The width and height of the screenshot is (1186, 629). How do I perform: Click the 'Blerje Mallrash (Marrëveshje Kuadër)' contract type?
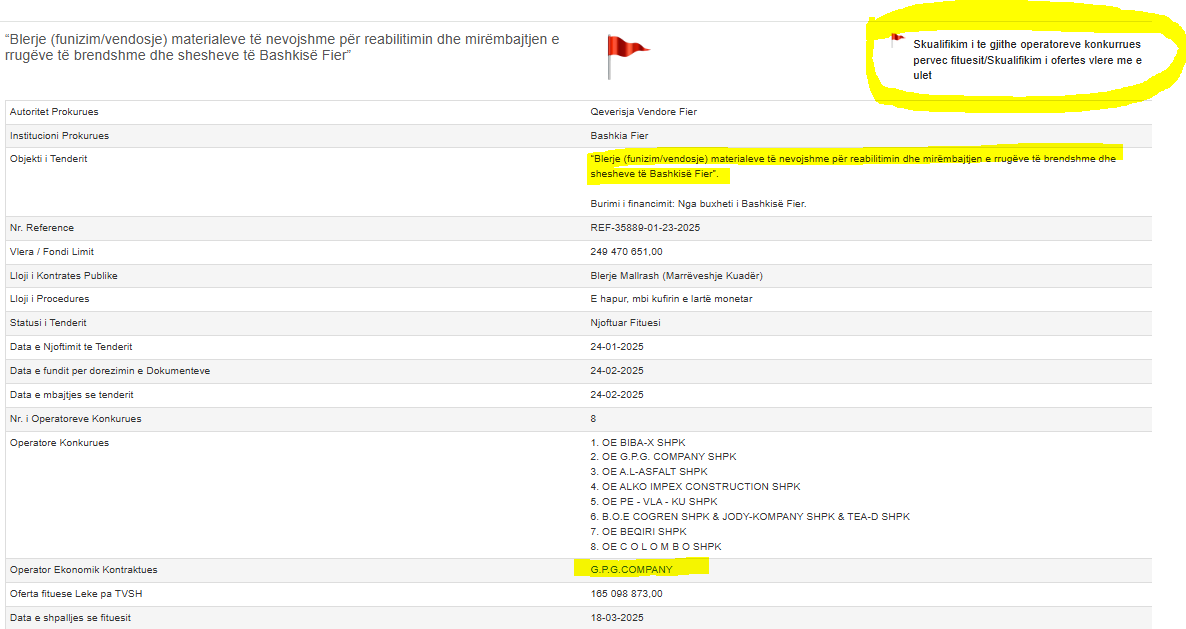tap(677, 276)
